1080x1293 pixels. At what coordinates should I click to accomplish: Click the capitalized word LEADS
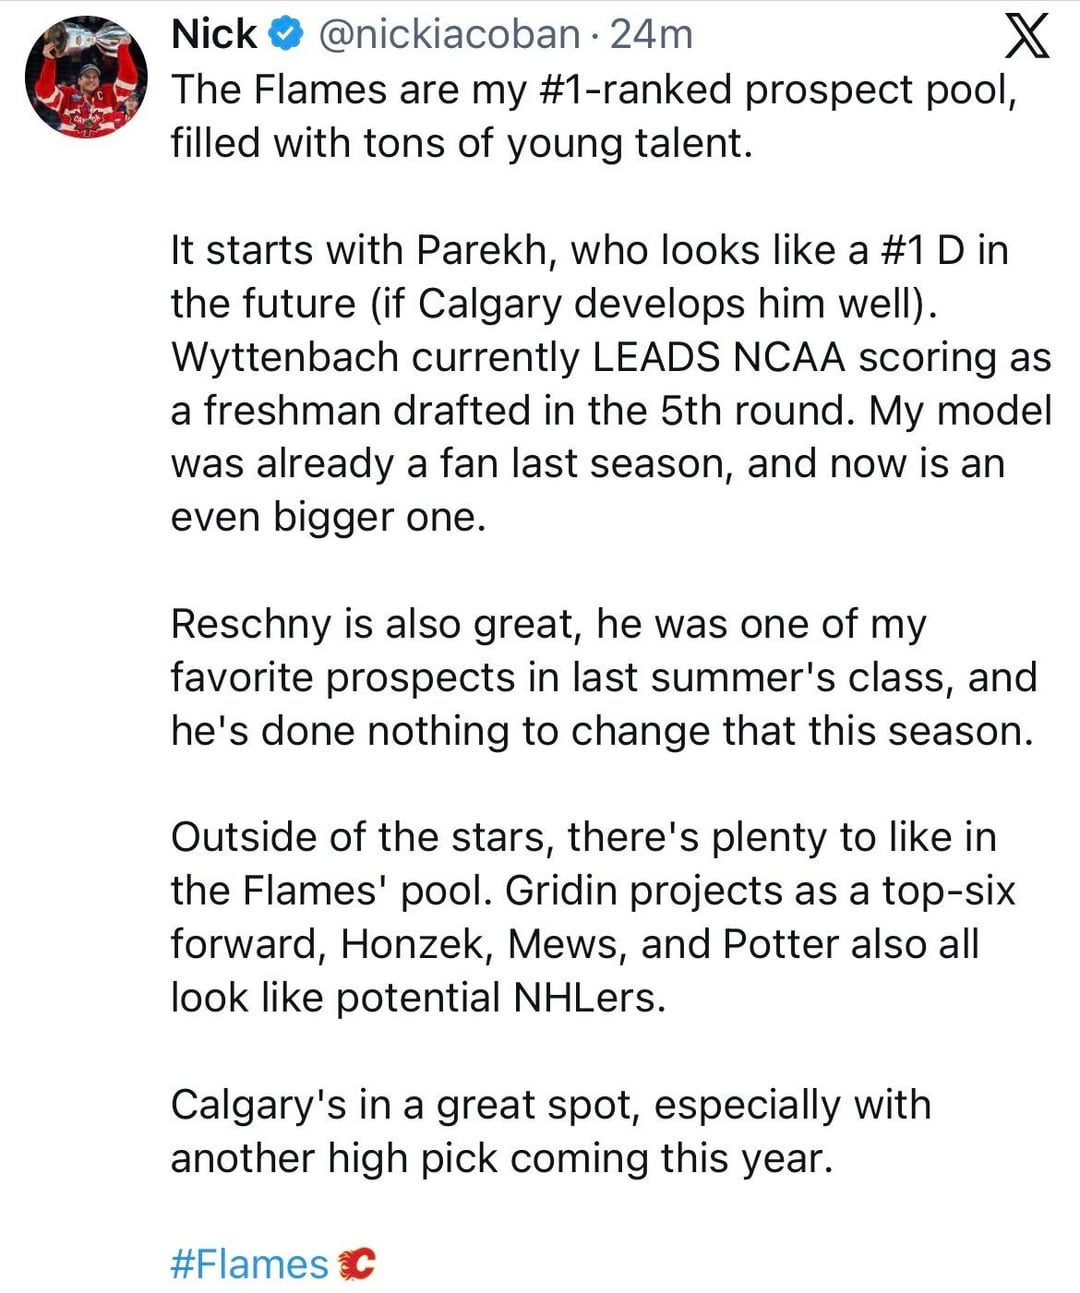(657, 357)
